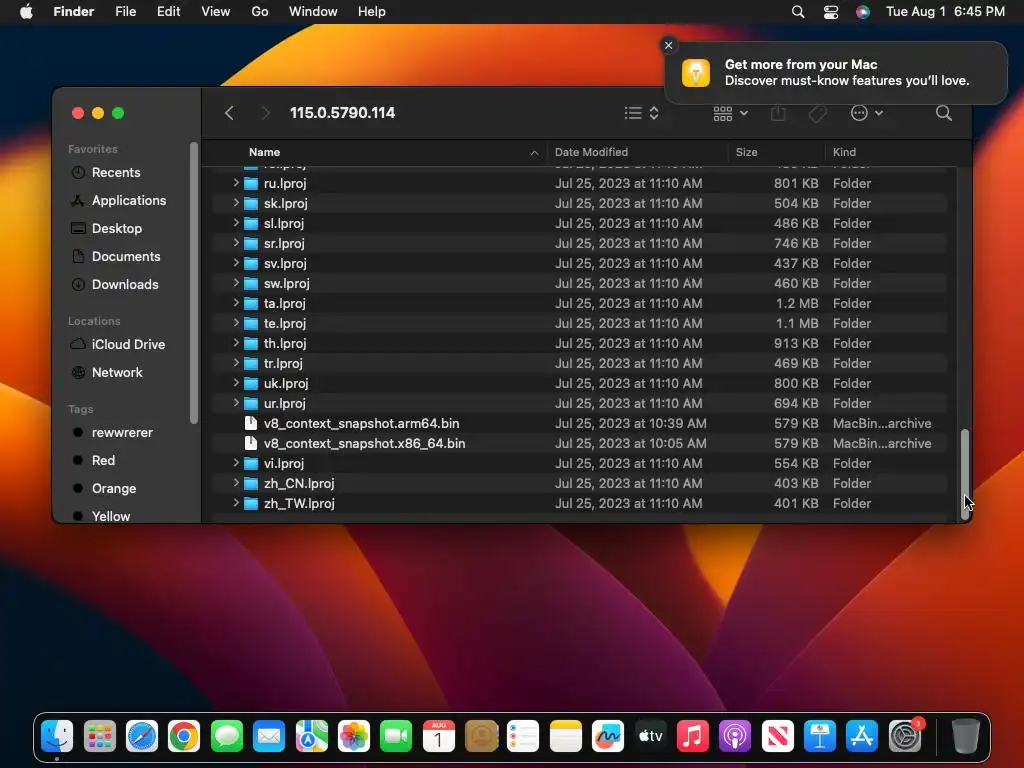Select the tr.lproj folder name
The width and height of the screenshot is (1024, 768).
[x=283, y=363]
